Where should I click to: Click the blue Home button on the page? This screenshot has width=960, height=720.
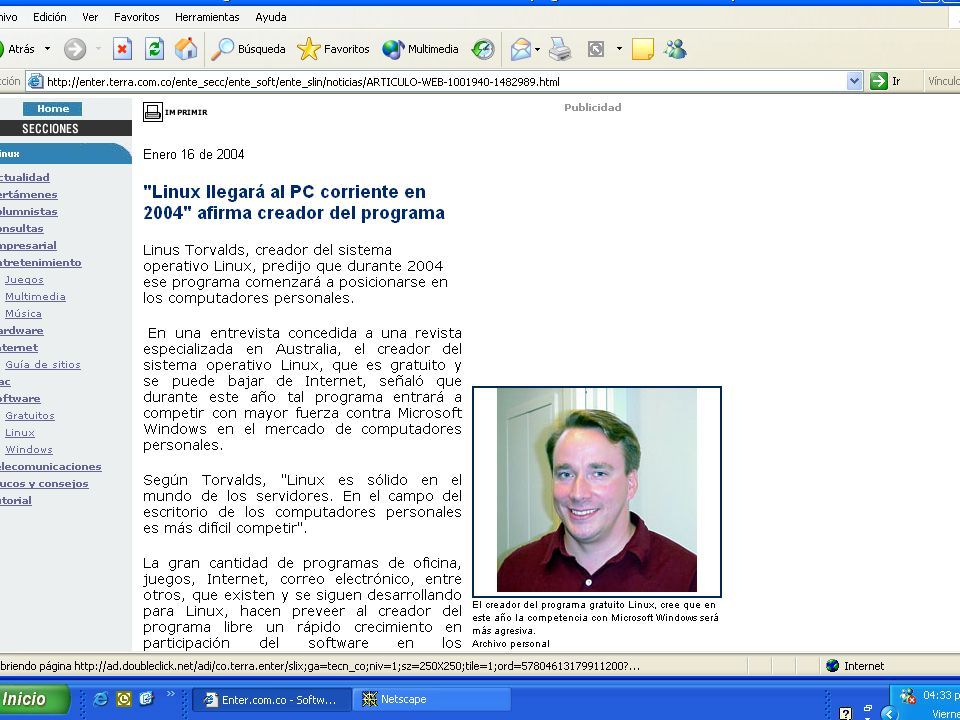pyautogui.click(x=53, y=109)
